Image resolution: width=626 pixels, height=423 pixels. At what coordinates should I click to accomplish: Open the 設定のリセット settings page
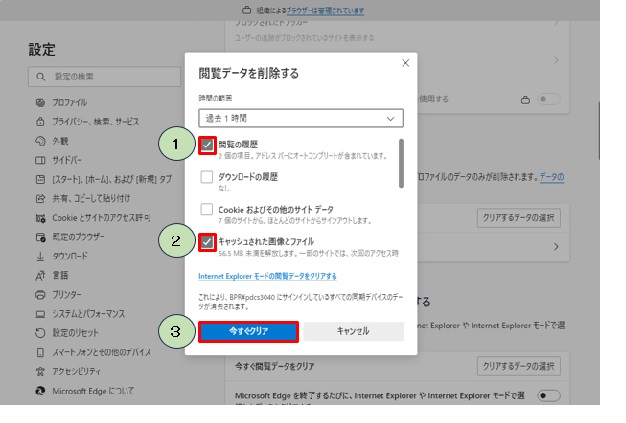[x=75, y=333]
